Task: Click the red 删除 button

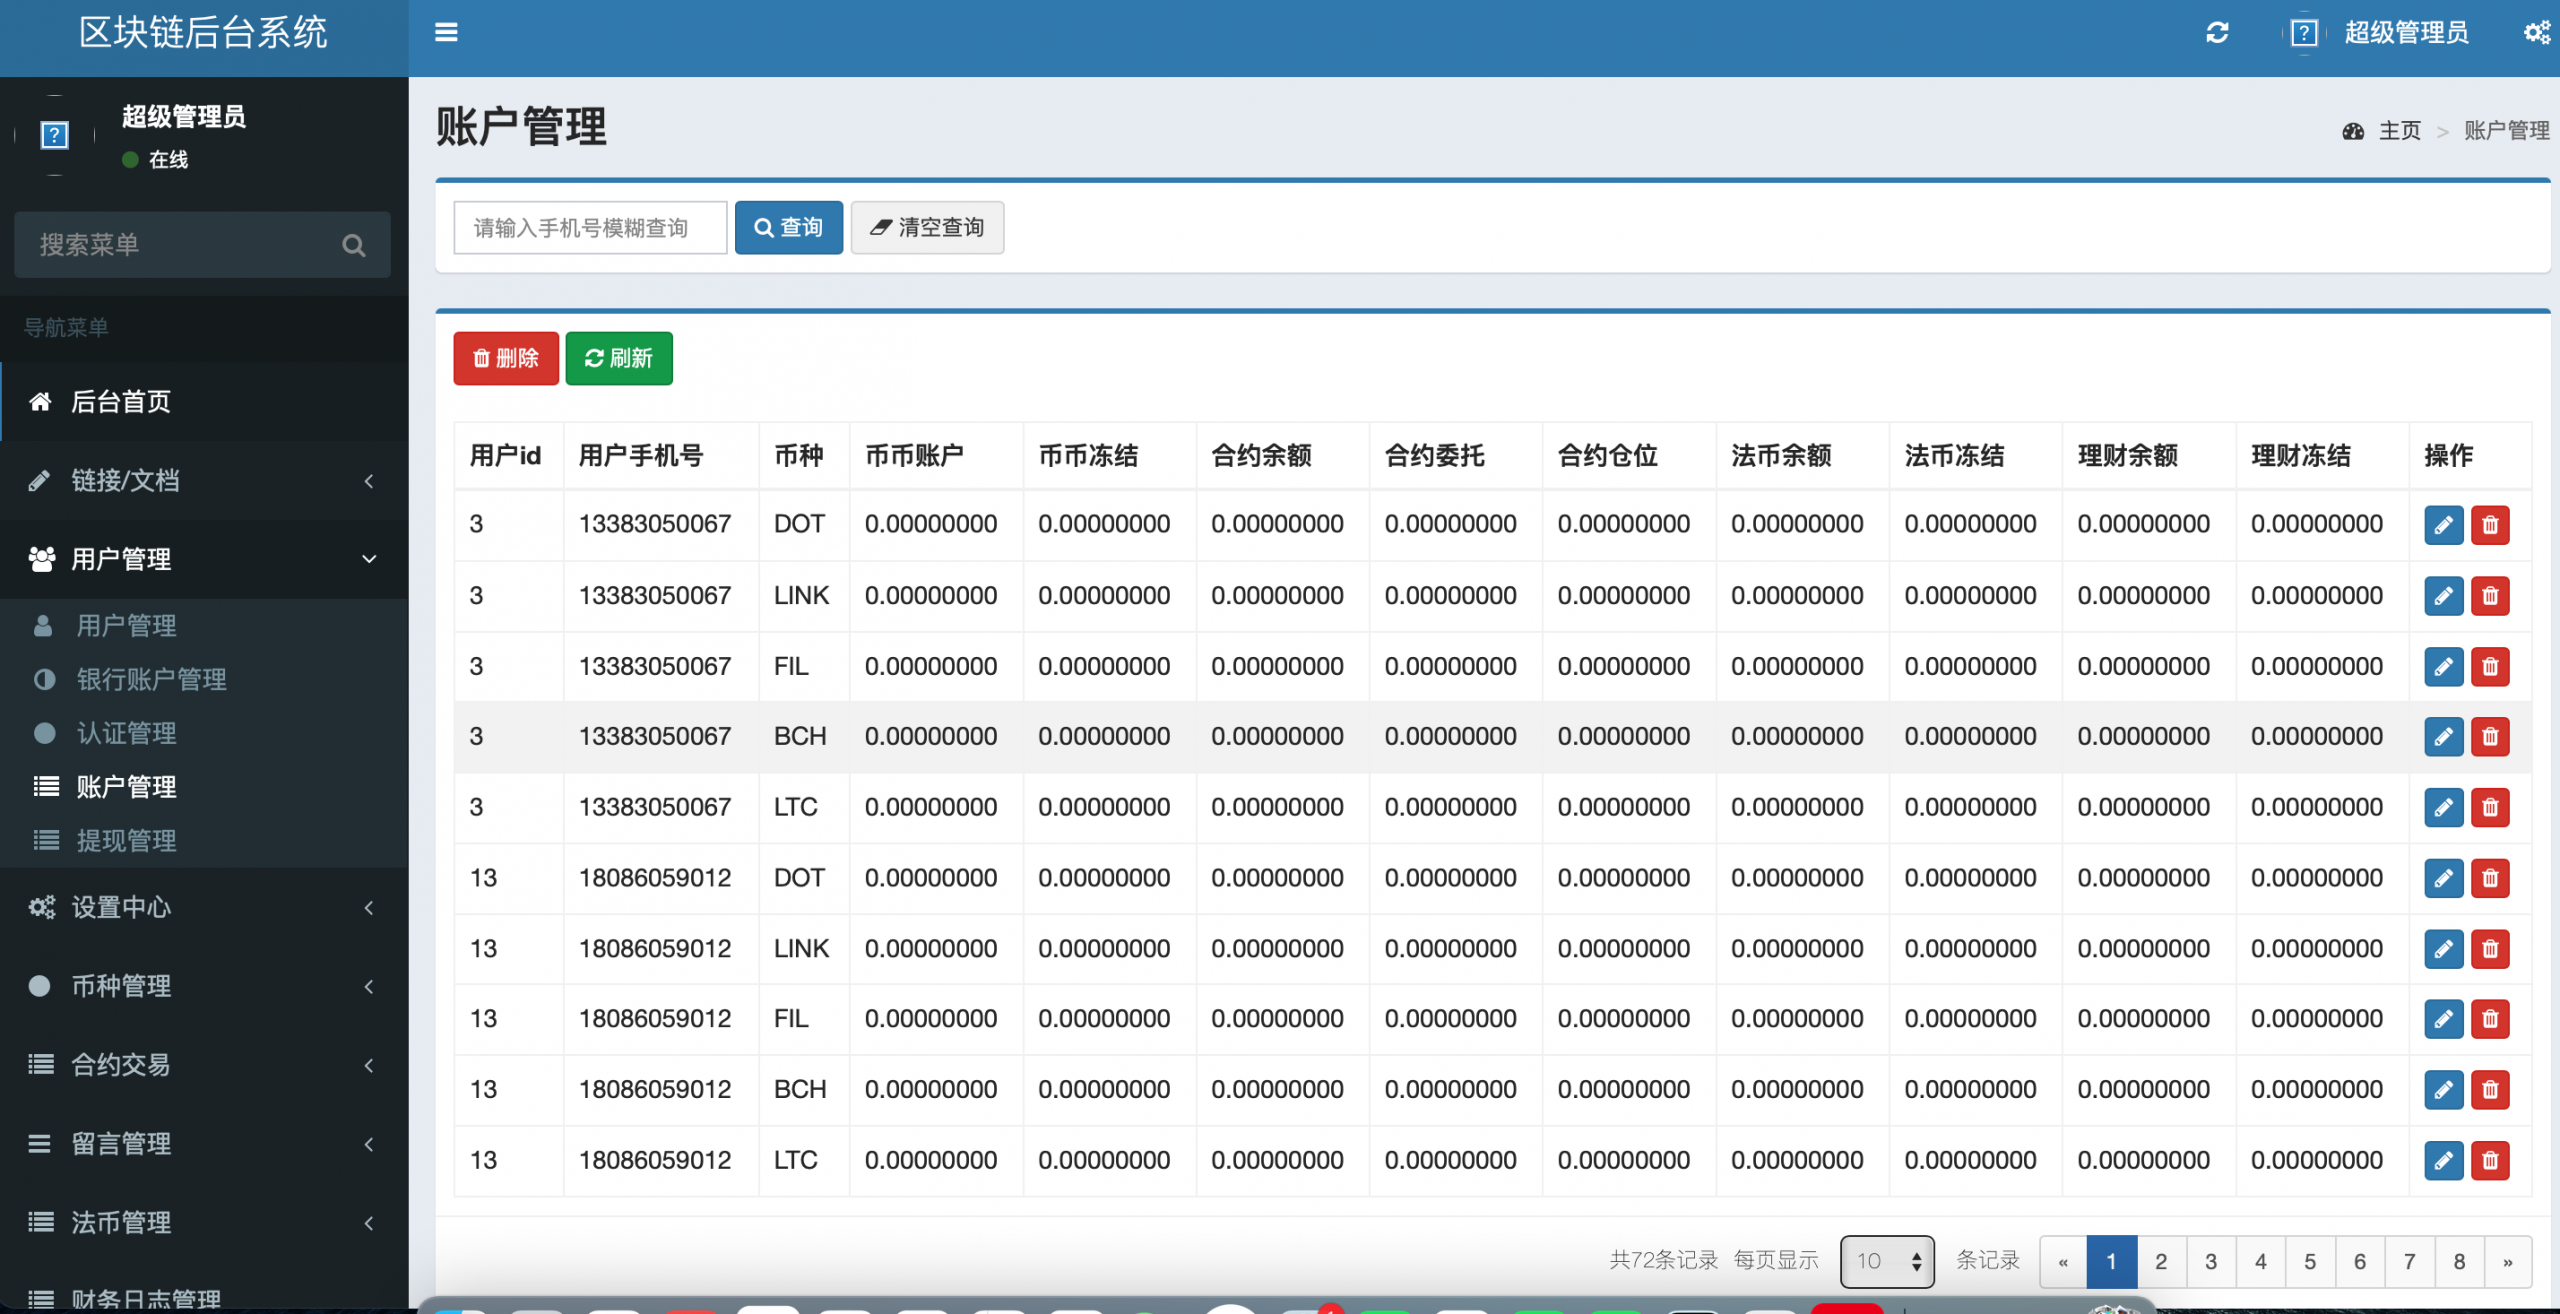Action: coord(506,358)
